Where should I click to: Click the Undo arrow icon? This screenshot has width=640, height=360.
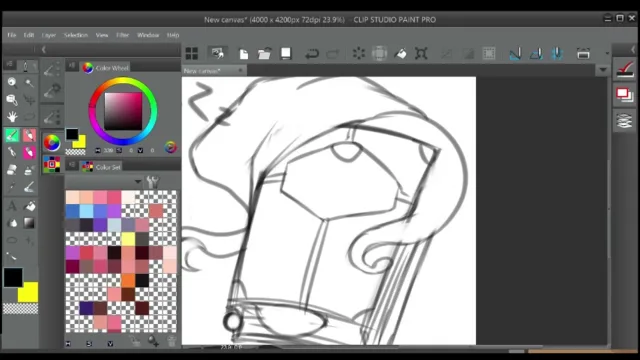pyautogui.click(x=311, y=53)
